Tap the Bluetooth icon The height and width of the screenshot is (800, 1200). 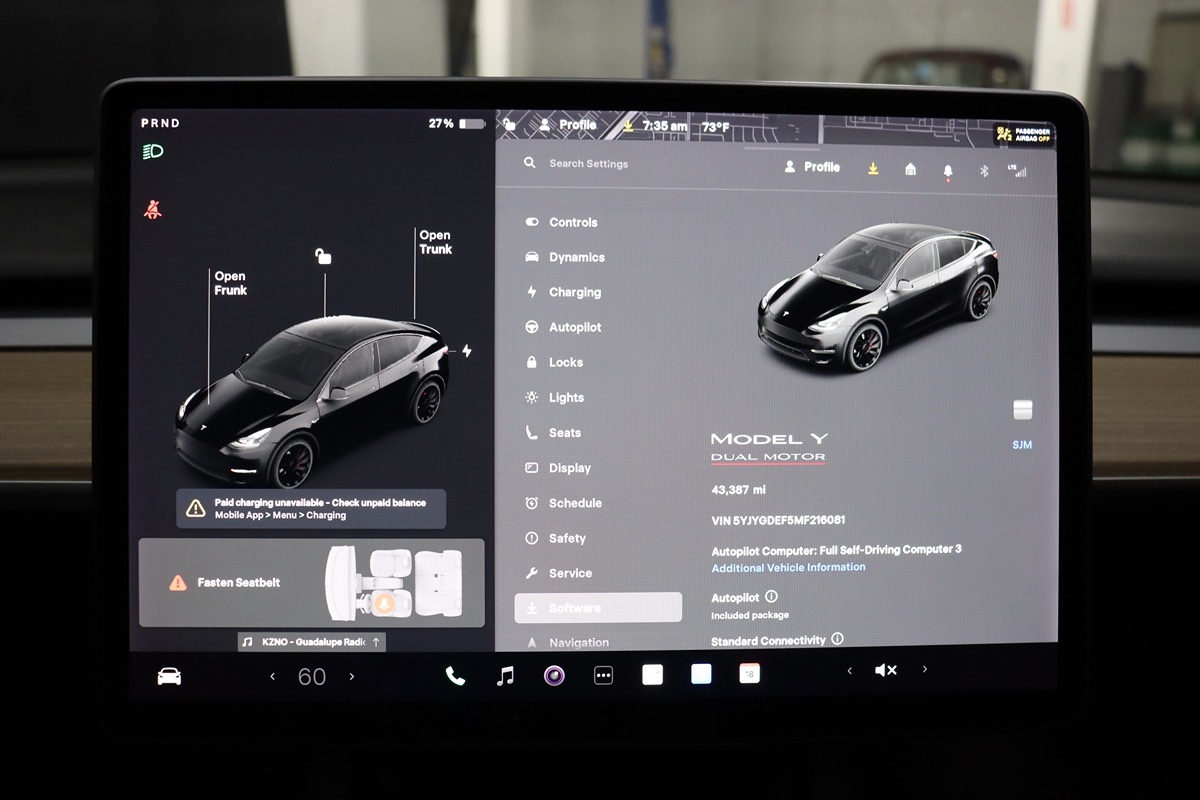click(x=983, y=170)
